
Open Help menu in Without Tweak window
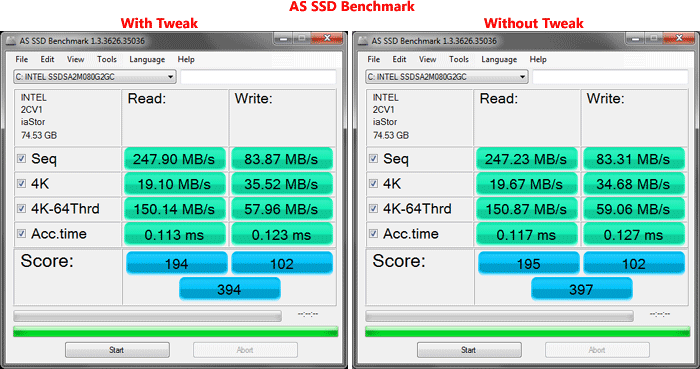[x=538, y=59]
